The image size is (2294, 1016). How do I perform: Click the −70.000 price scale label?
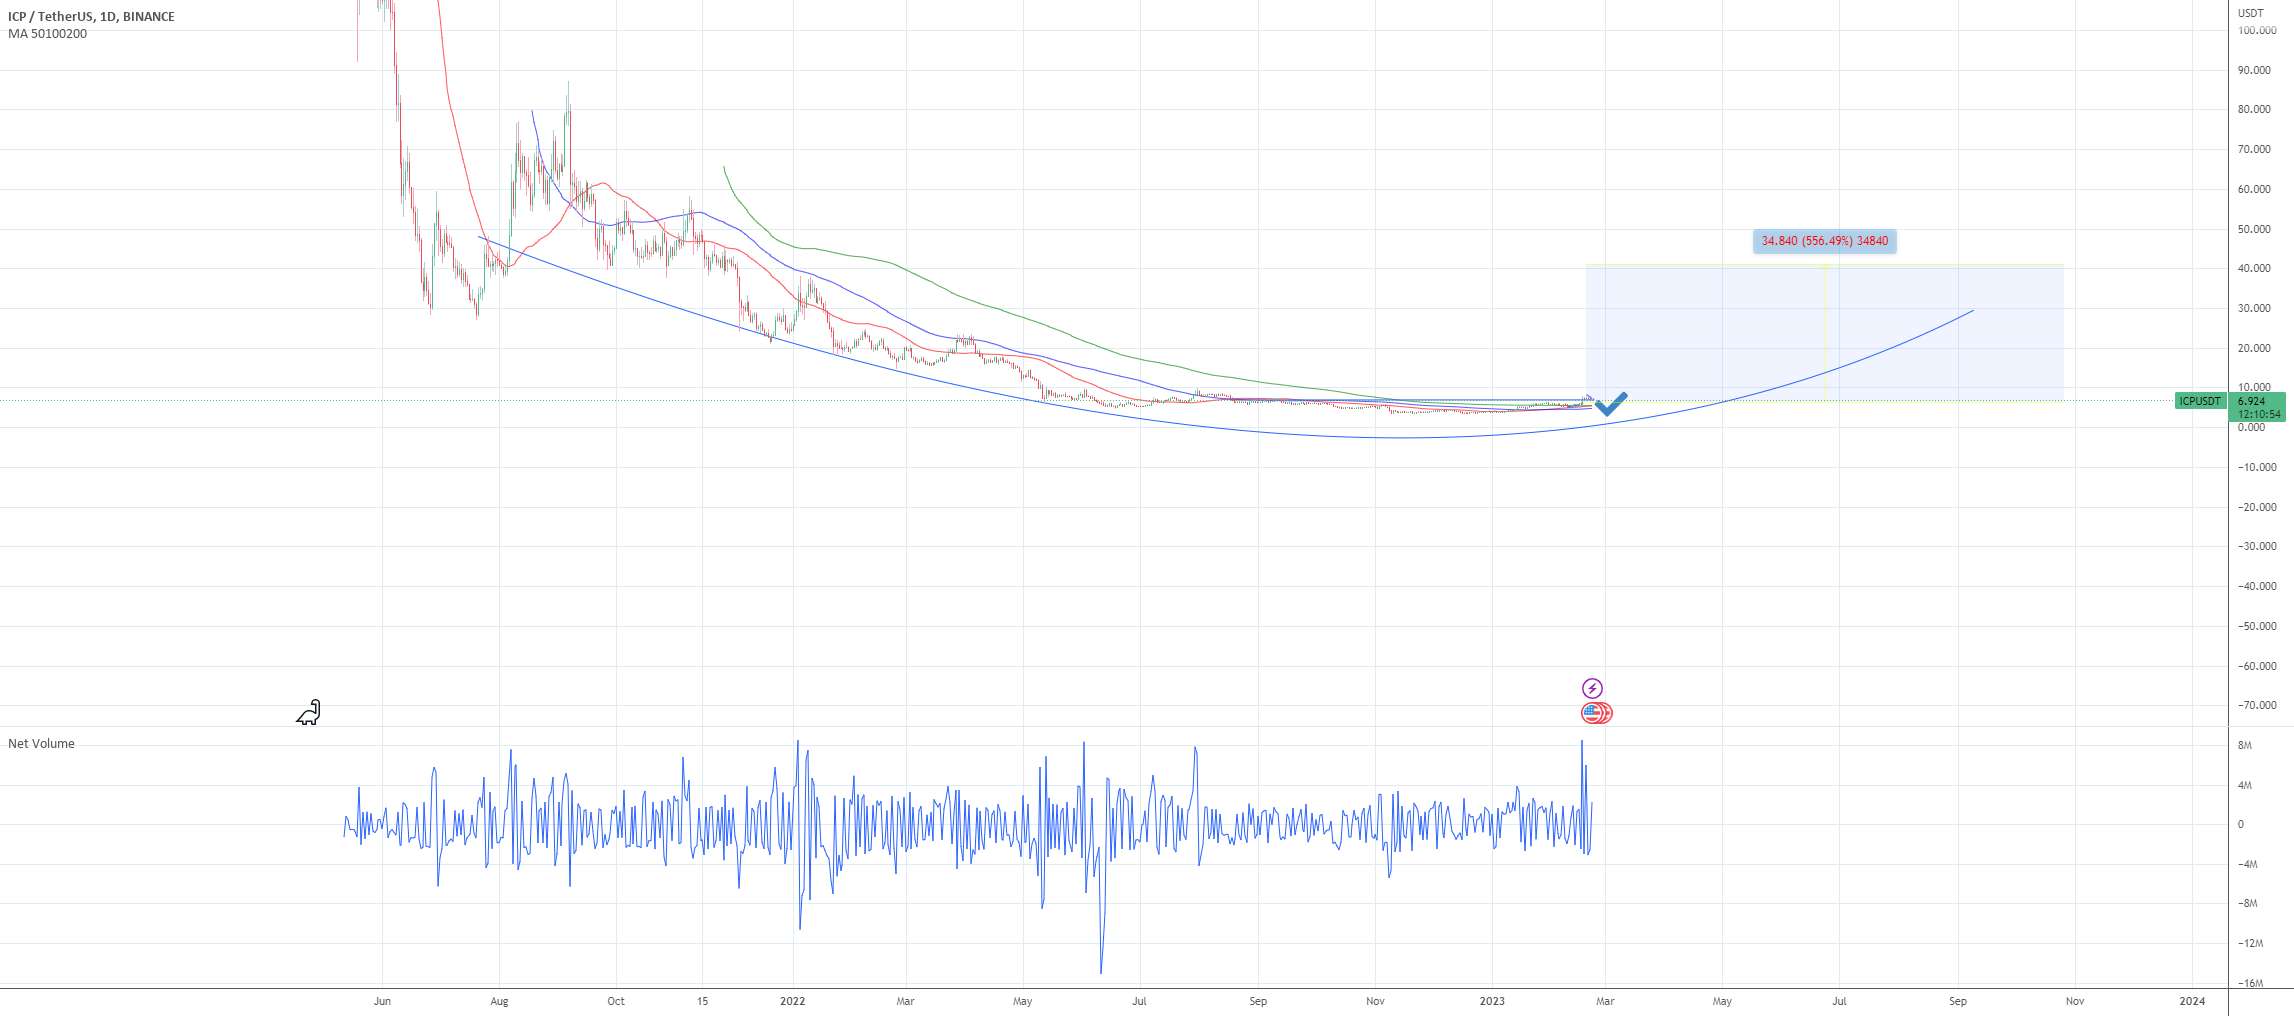pyautogui.click(x=2257, y=705)
